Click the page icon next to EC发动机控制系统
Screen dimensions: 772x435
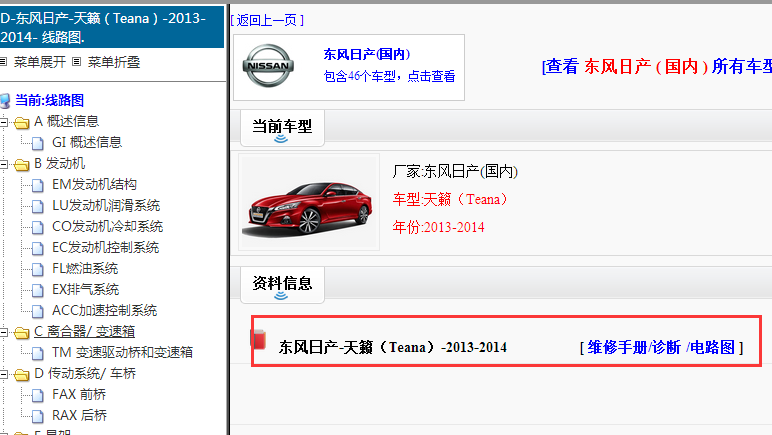pyautogui.click(x=38, y=248)
